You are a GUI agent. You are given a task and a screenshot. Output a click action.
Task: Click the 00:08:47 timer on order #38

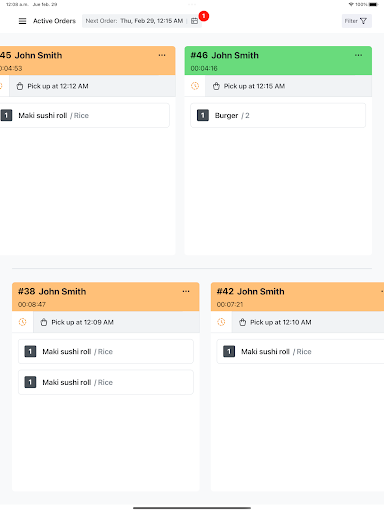32,304
